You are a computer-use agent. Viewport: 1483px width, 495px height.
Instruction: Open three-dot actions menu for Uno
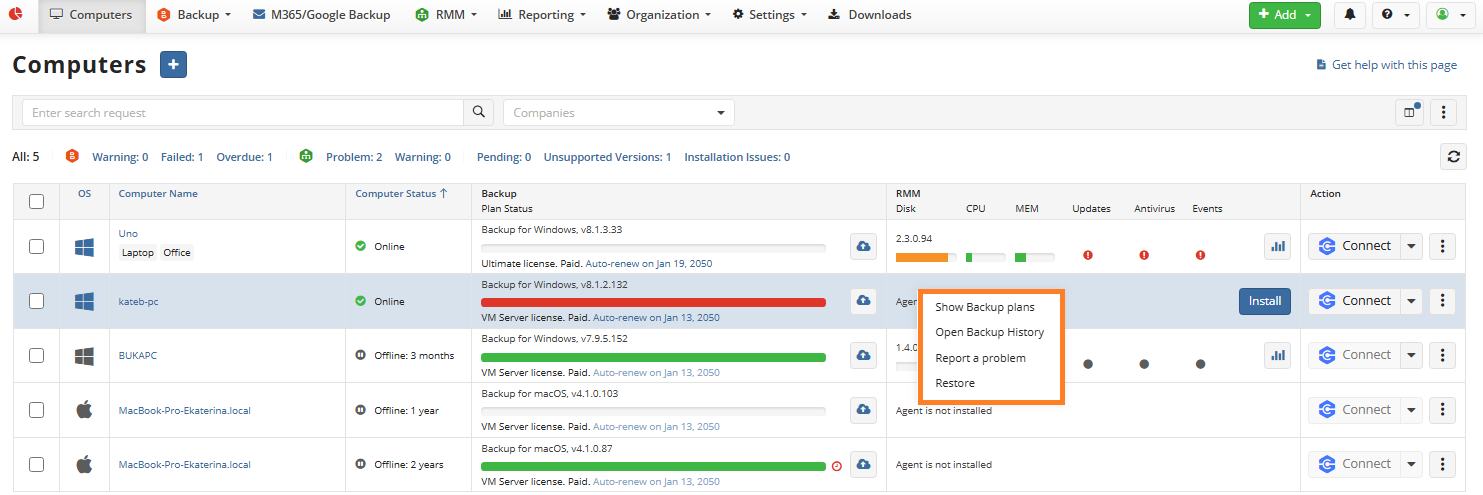(1441, 246)
